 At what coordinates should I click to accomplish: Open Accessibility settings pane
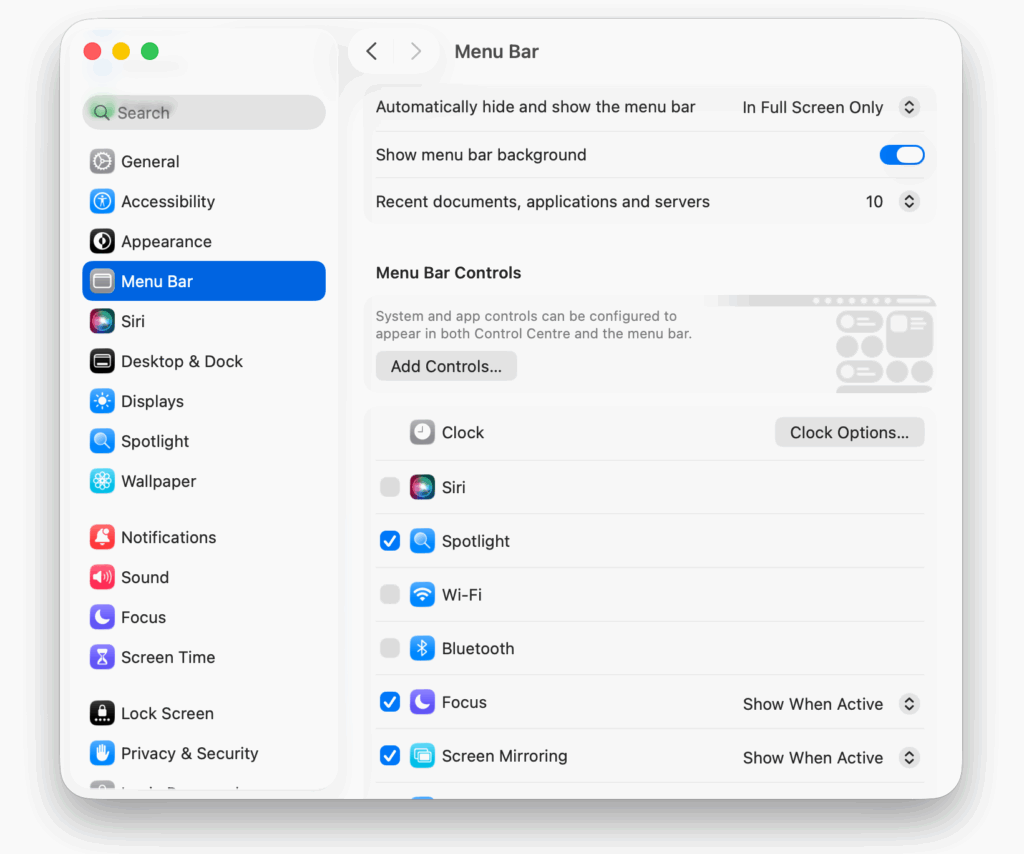(x=204, y=201)
